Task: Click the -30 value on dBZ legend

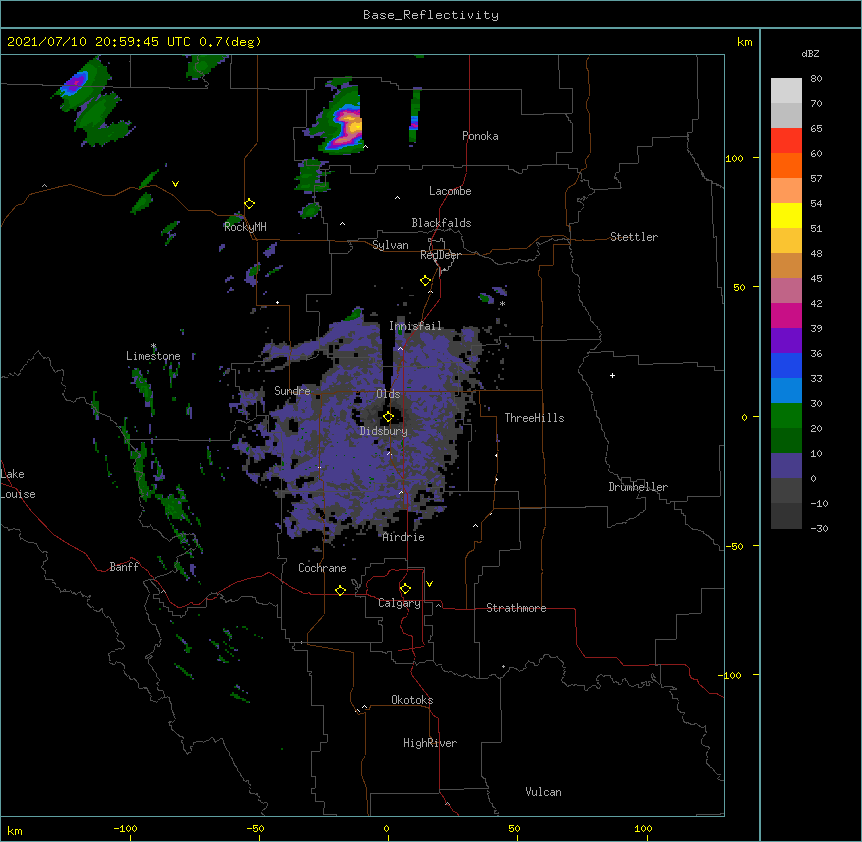Action: tap(819, 528)
